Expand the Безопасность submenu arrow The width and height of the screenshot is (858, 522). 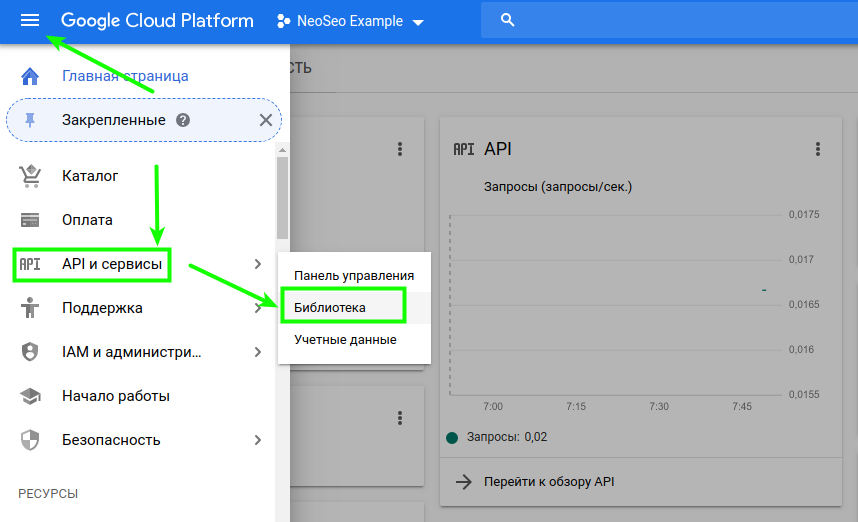258,440
